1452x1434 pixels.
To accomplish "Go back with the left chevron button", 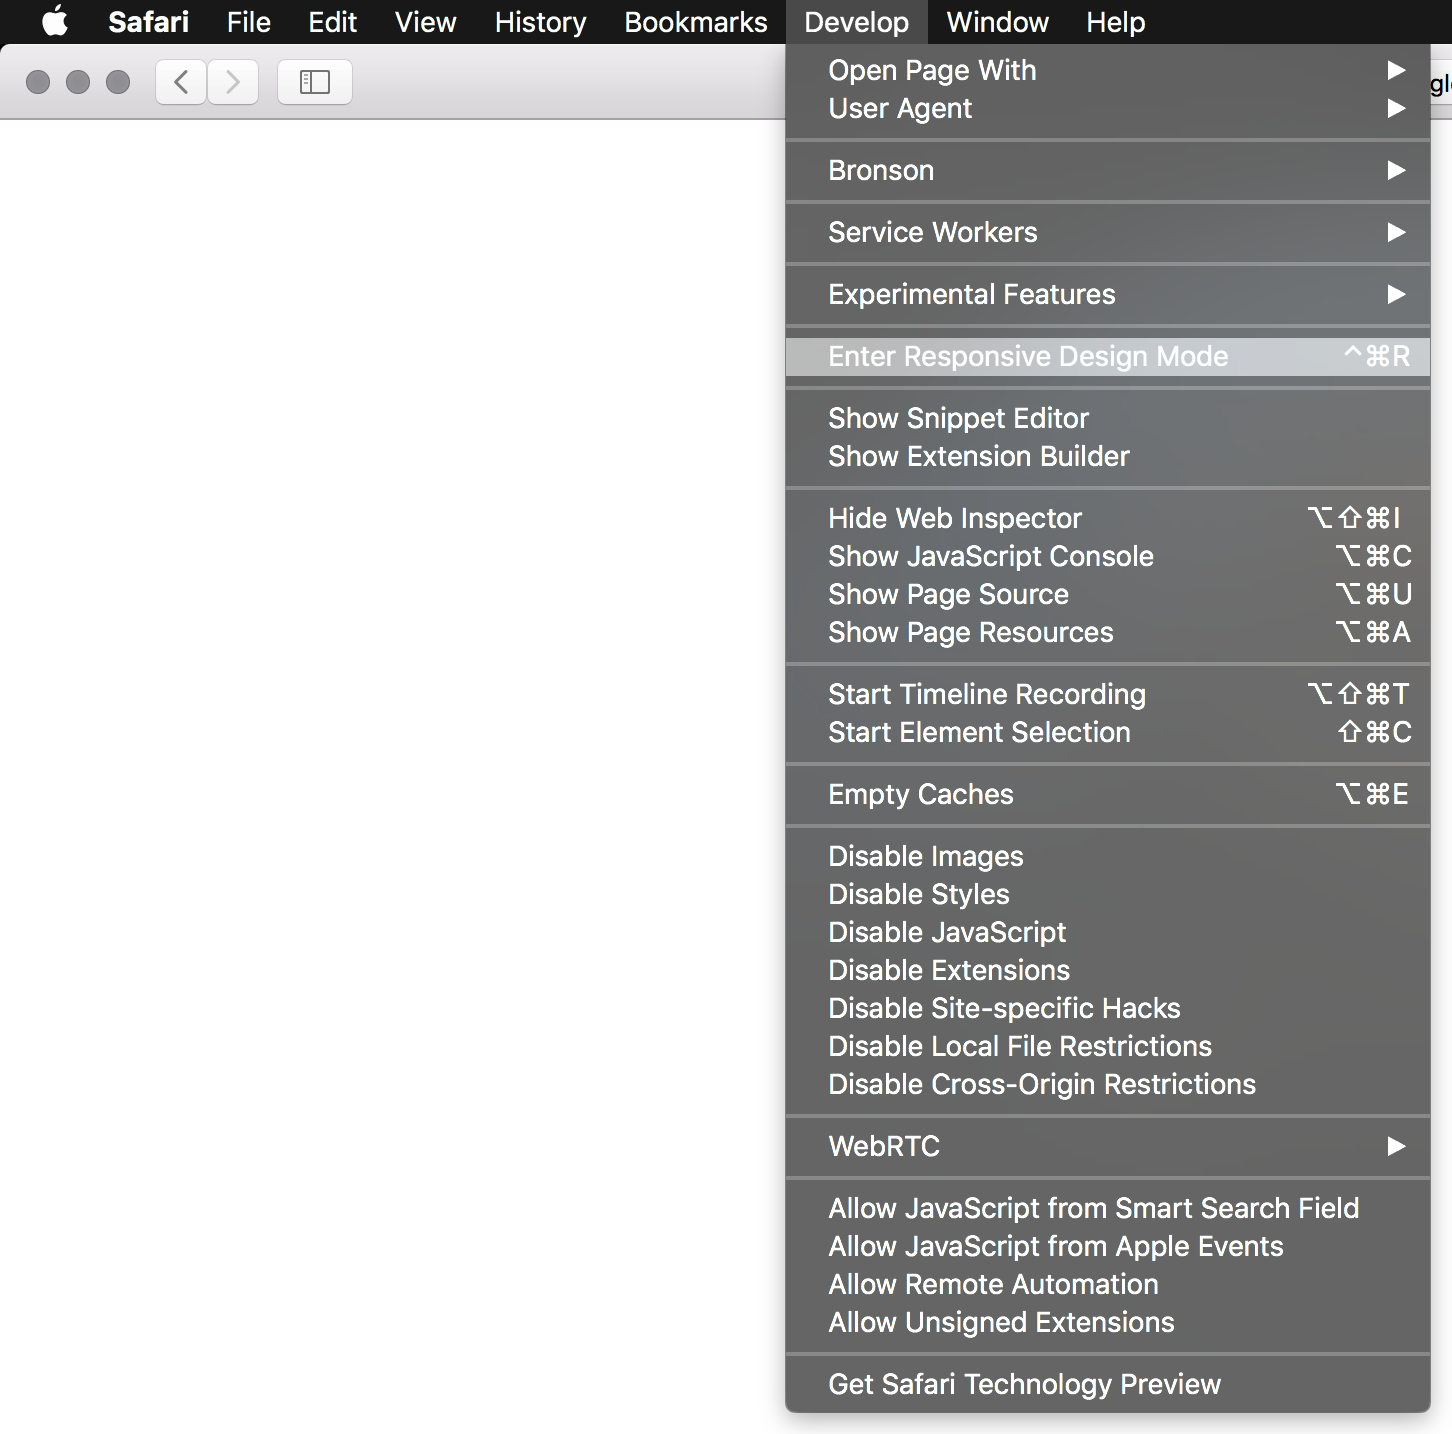I will (181, 82).
